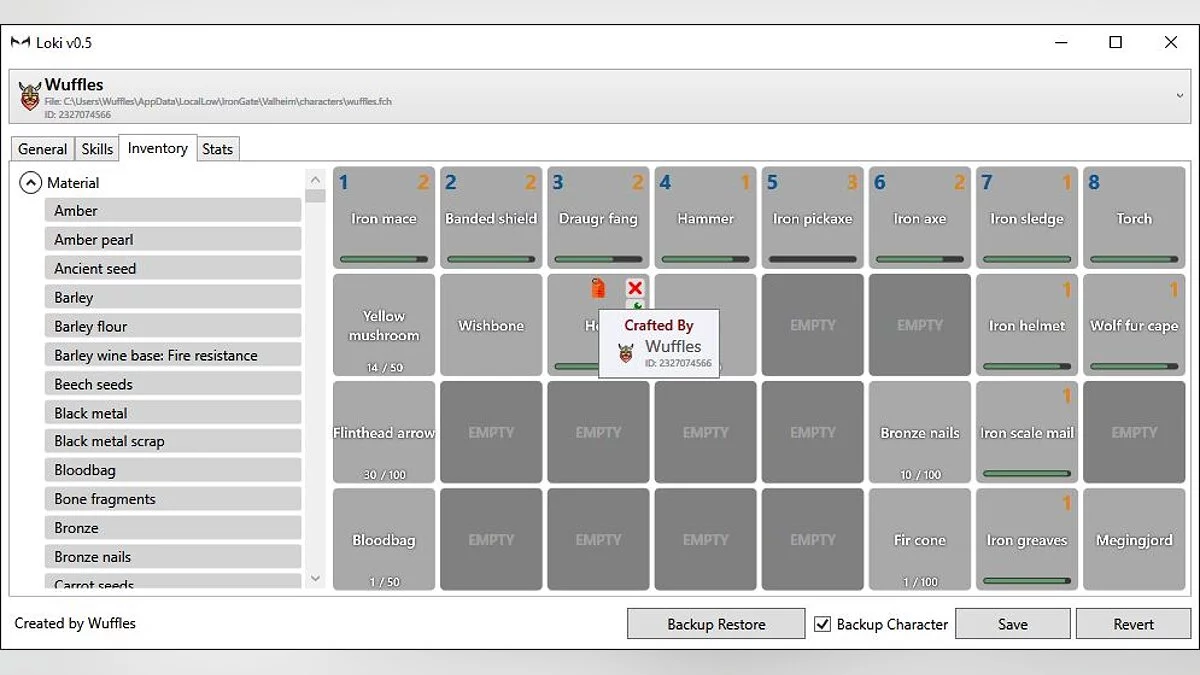Select the Iron mace in slot 1
This screenshot has width=1200, height=675.
coord(384,218)
